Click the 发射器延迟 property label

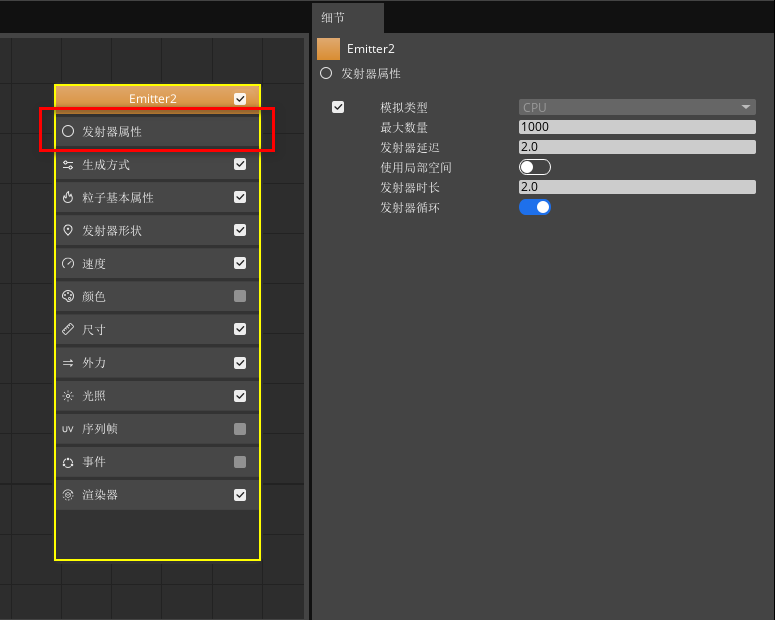tap(410, 147)
